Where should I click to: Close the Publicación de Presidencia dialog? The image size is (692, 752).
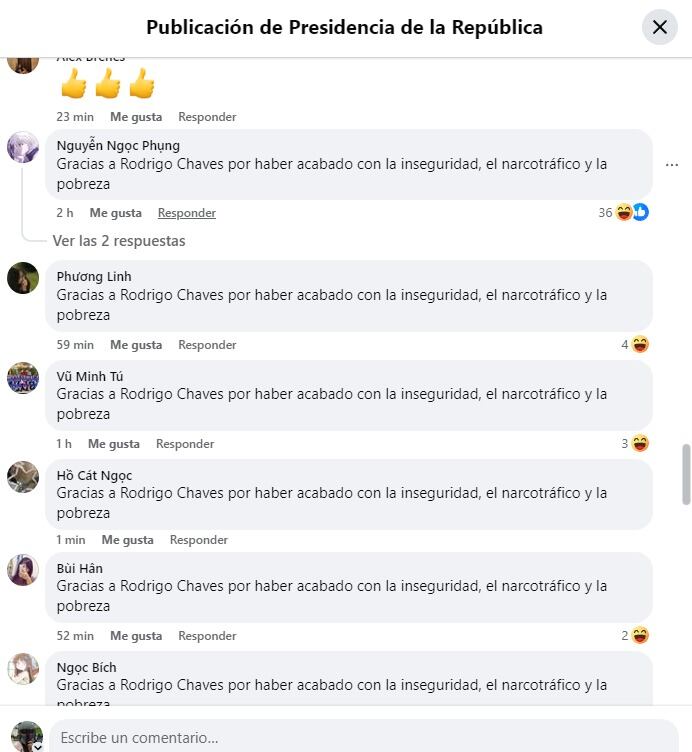point(659,27)
